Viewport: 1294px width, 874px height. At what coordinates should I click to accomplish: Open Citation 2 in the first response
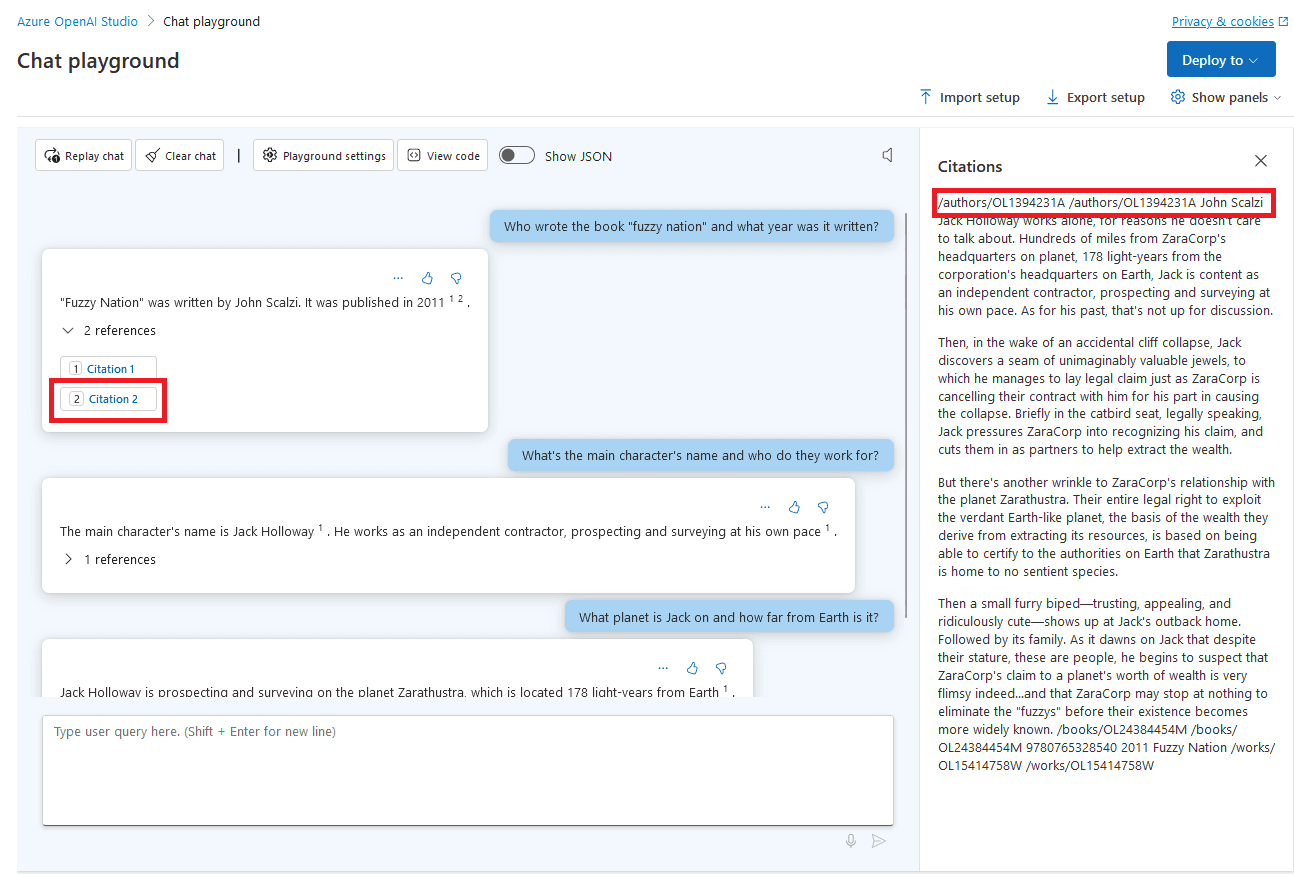(108, 398)
